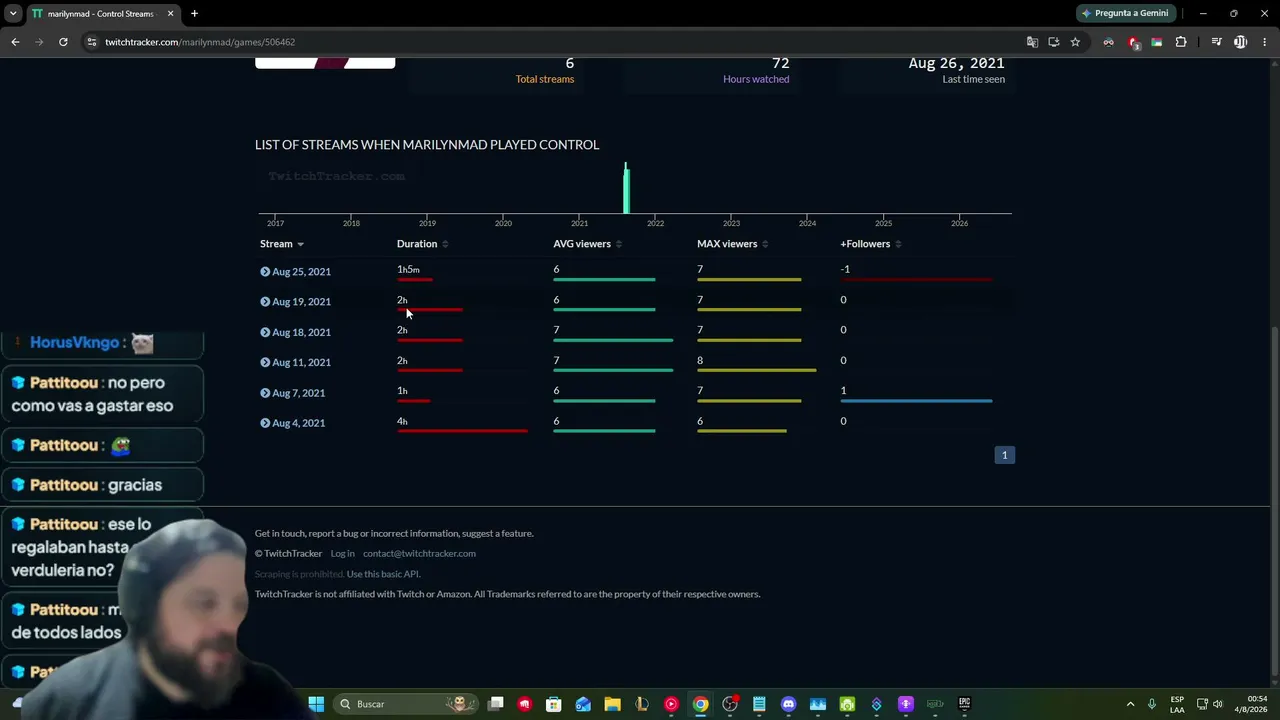Go back with the browser back arrow
The width and height of the screenshot is (1280, 720).
(15, 42)
